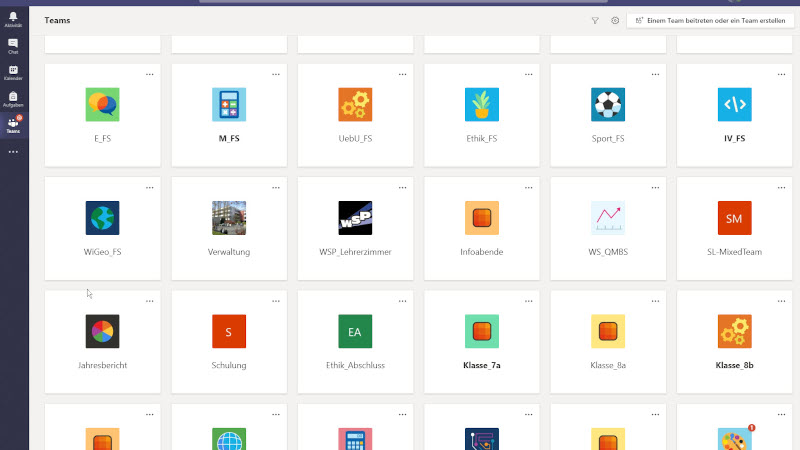Open more options for WS_QMBS
Screen dimensions: 800x450
[655, 188]
